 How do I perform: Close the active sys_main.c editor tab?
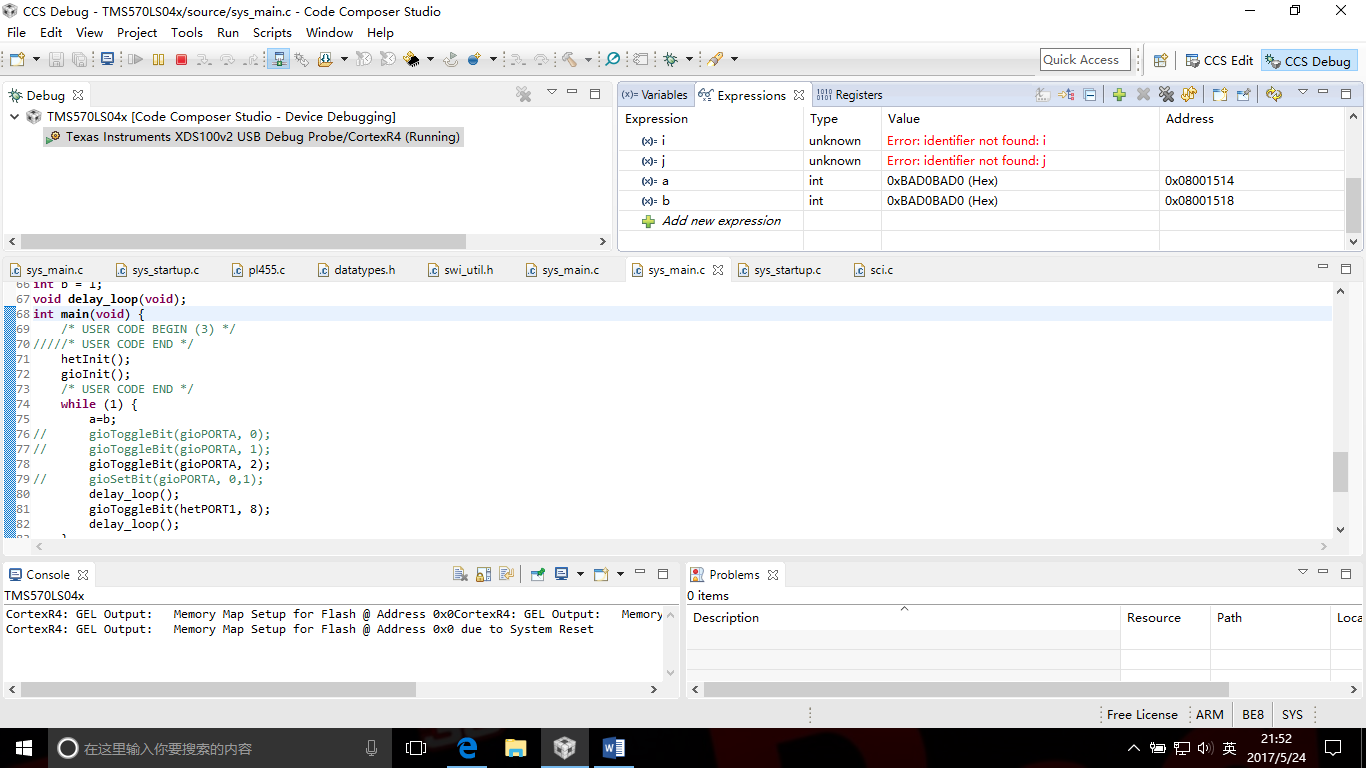718,270
